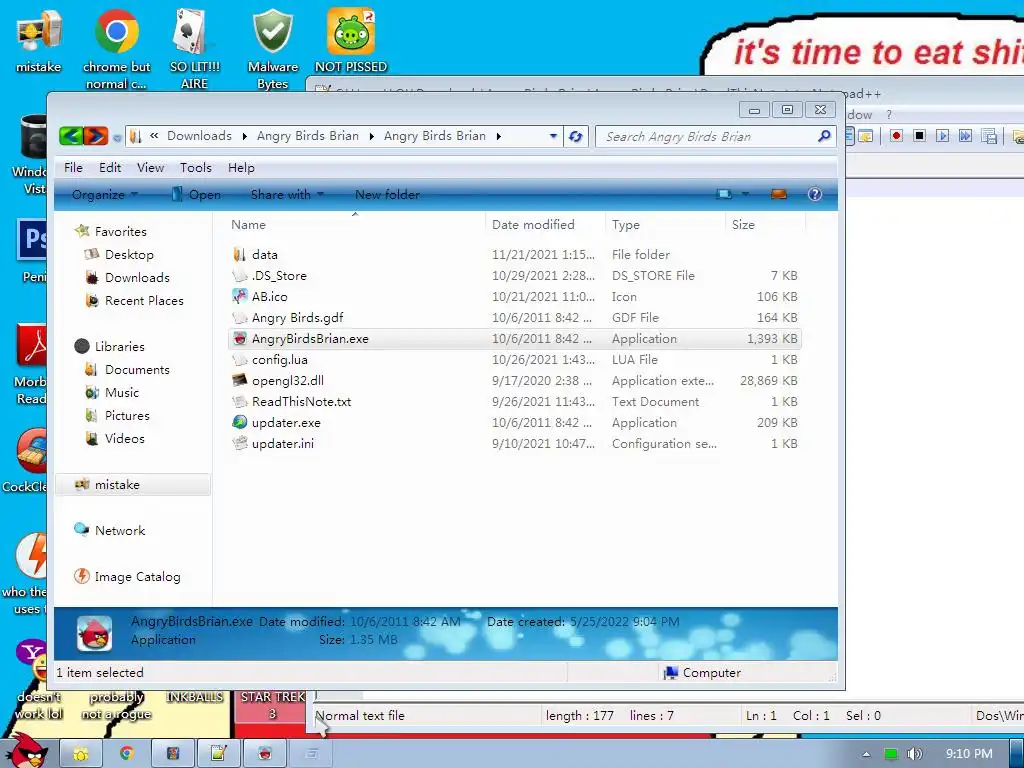Expand the address bar history dropdown

tap(553, 136)
